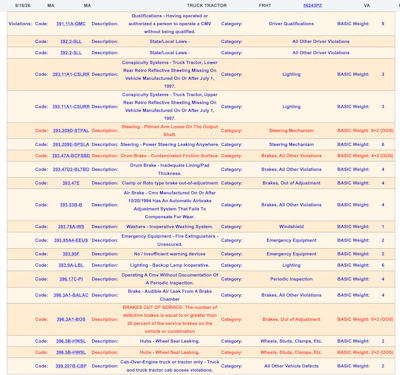Select 'Lighting' category in 393.9A-LBL row

pos(291,265)
